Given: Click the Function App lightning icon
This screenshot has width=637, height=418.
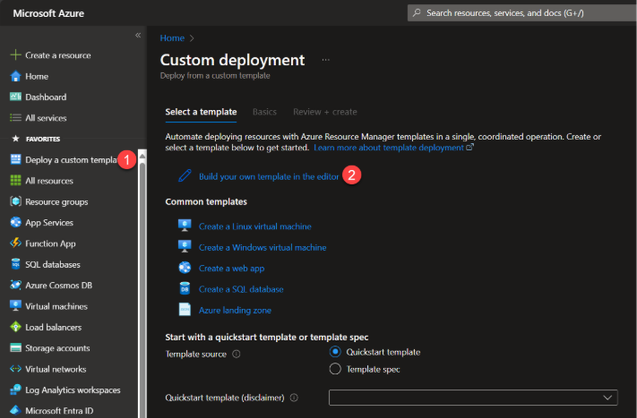Looking at the screenshot, I should [15, 243].
